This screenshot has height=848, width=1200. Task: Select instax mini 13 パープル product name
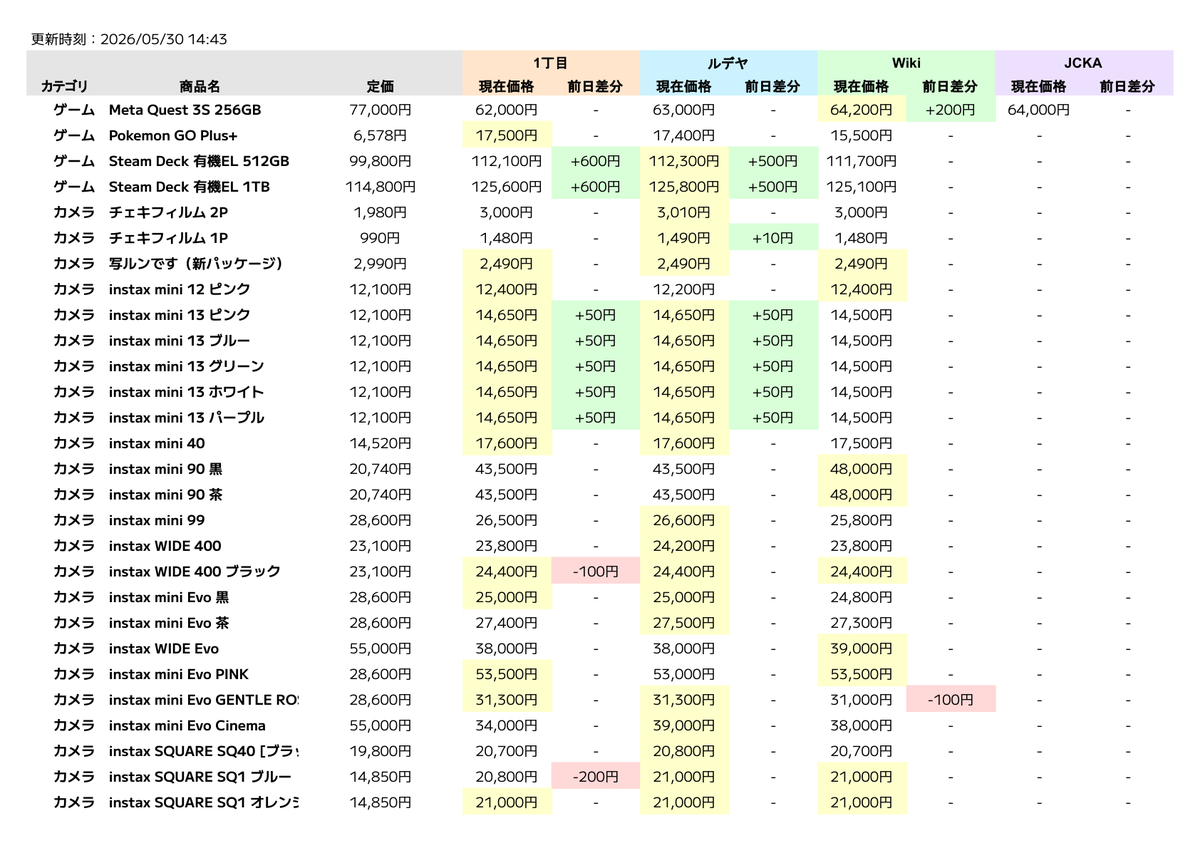[x=187, y=417]
